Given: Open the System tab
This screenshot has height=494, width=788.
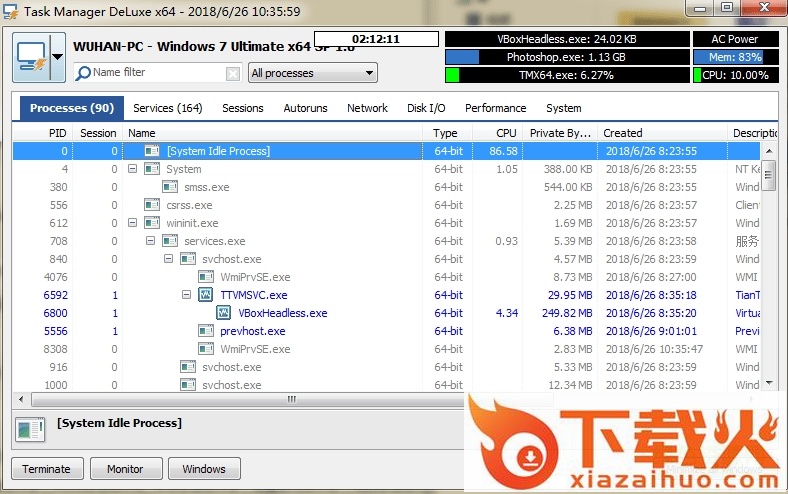Looking at the screenshot, I should [564, 108].
